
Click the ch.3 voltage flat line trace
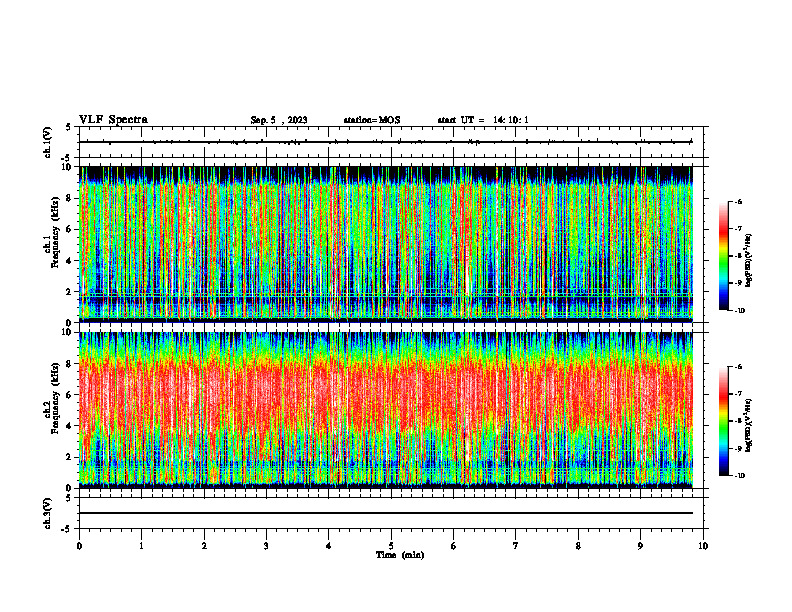[386, 513]
